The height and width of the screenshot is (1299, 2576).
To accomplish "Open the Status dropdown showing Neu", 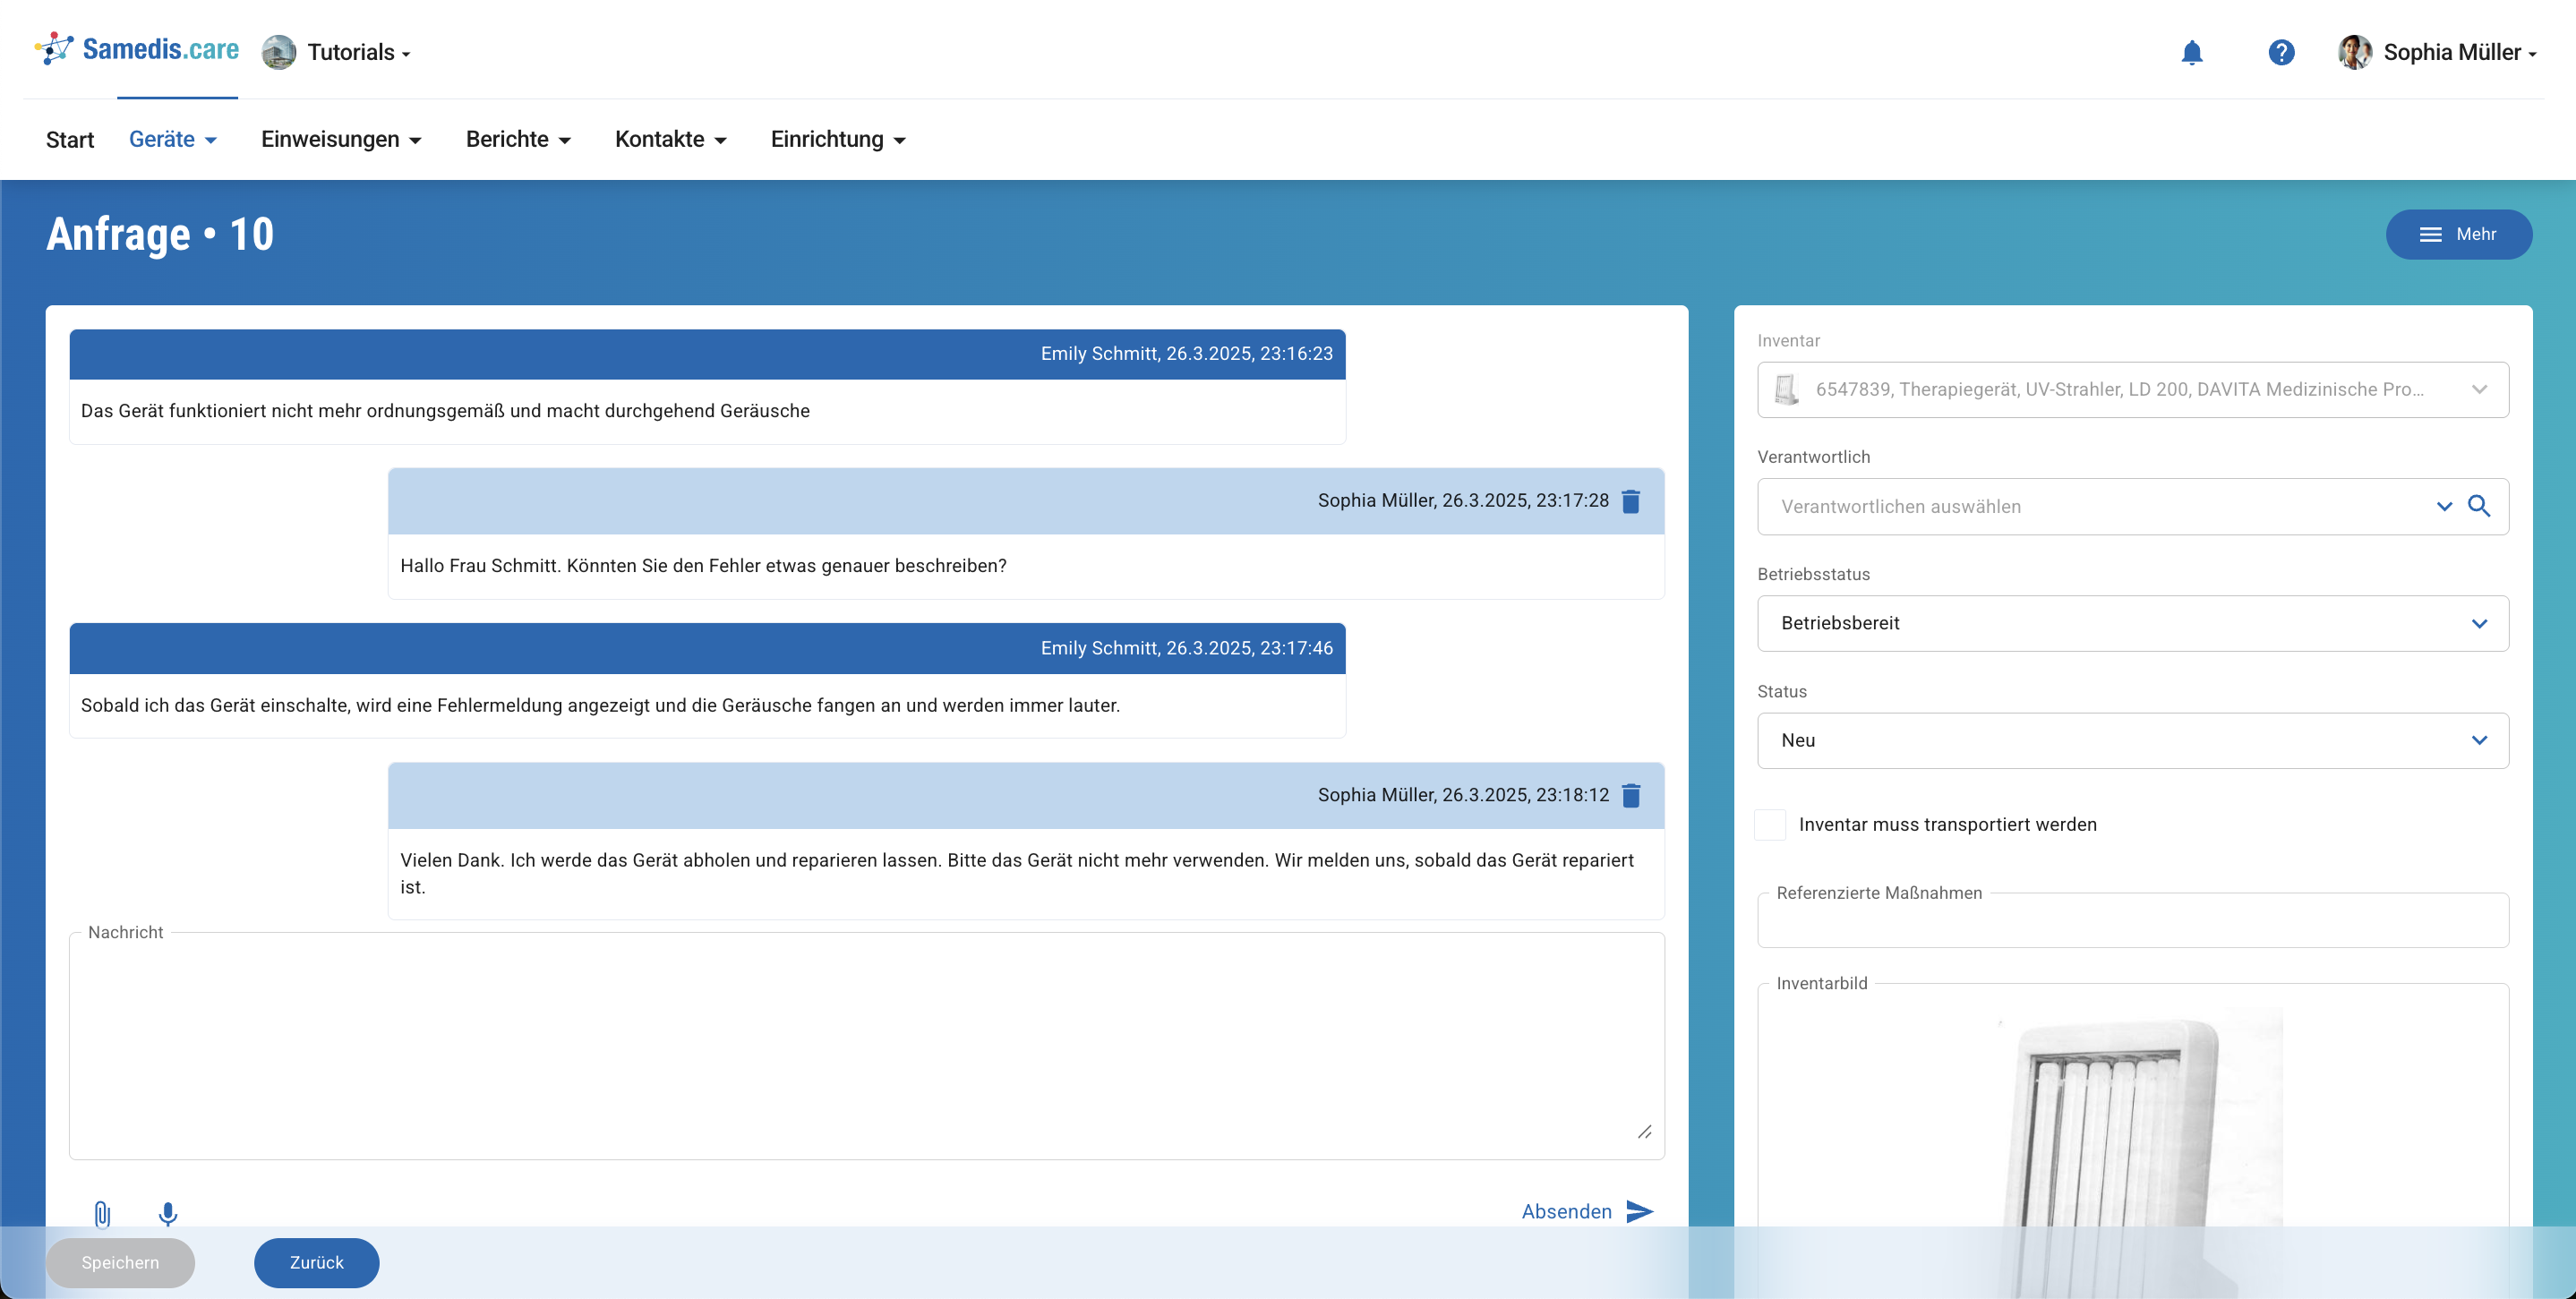I will (2132, 740).
